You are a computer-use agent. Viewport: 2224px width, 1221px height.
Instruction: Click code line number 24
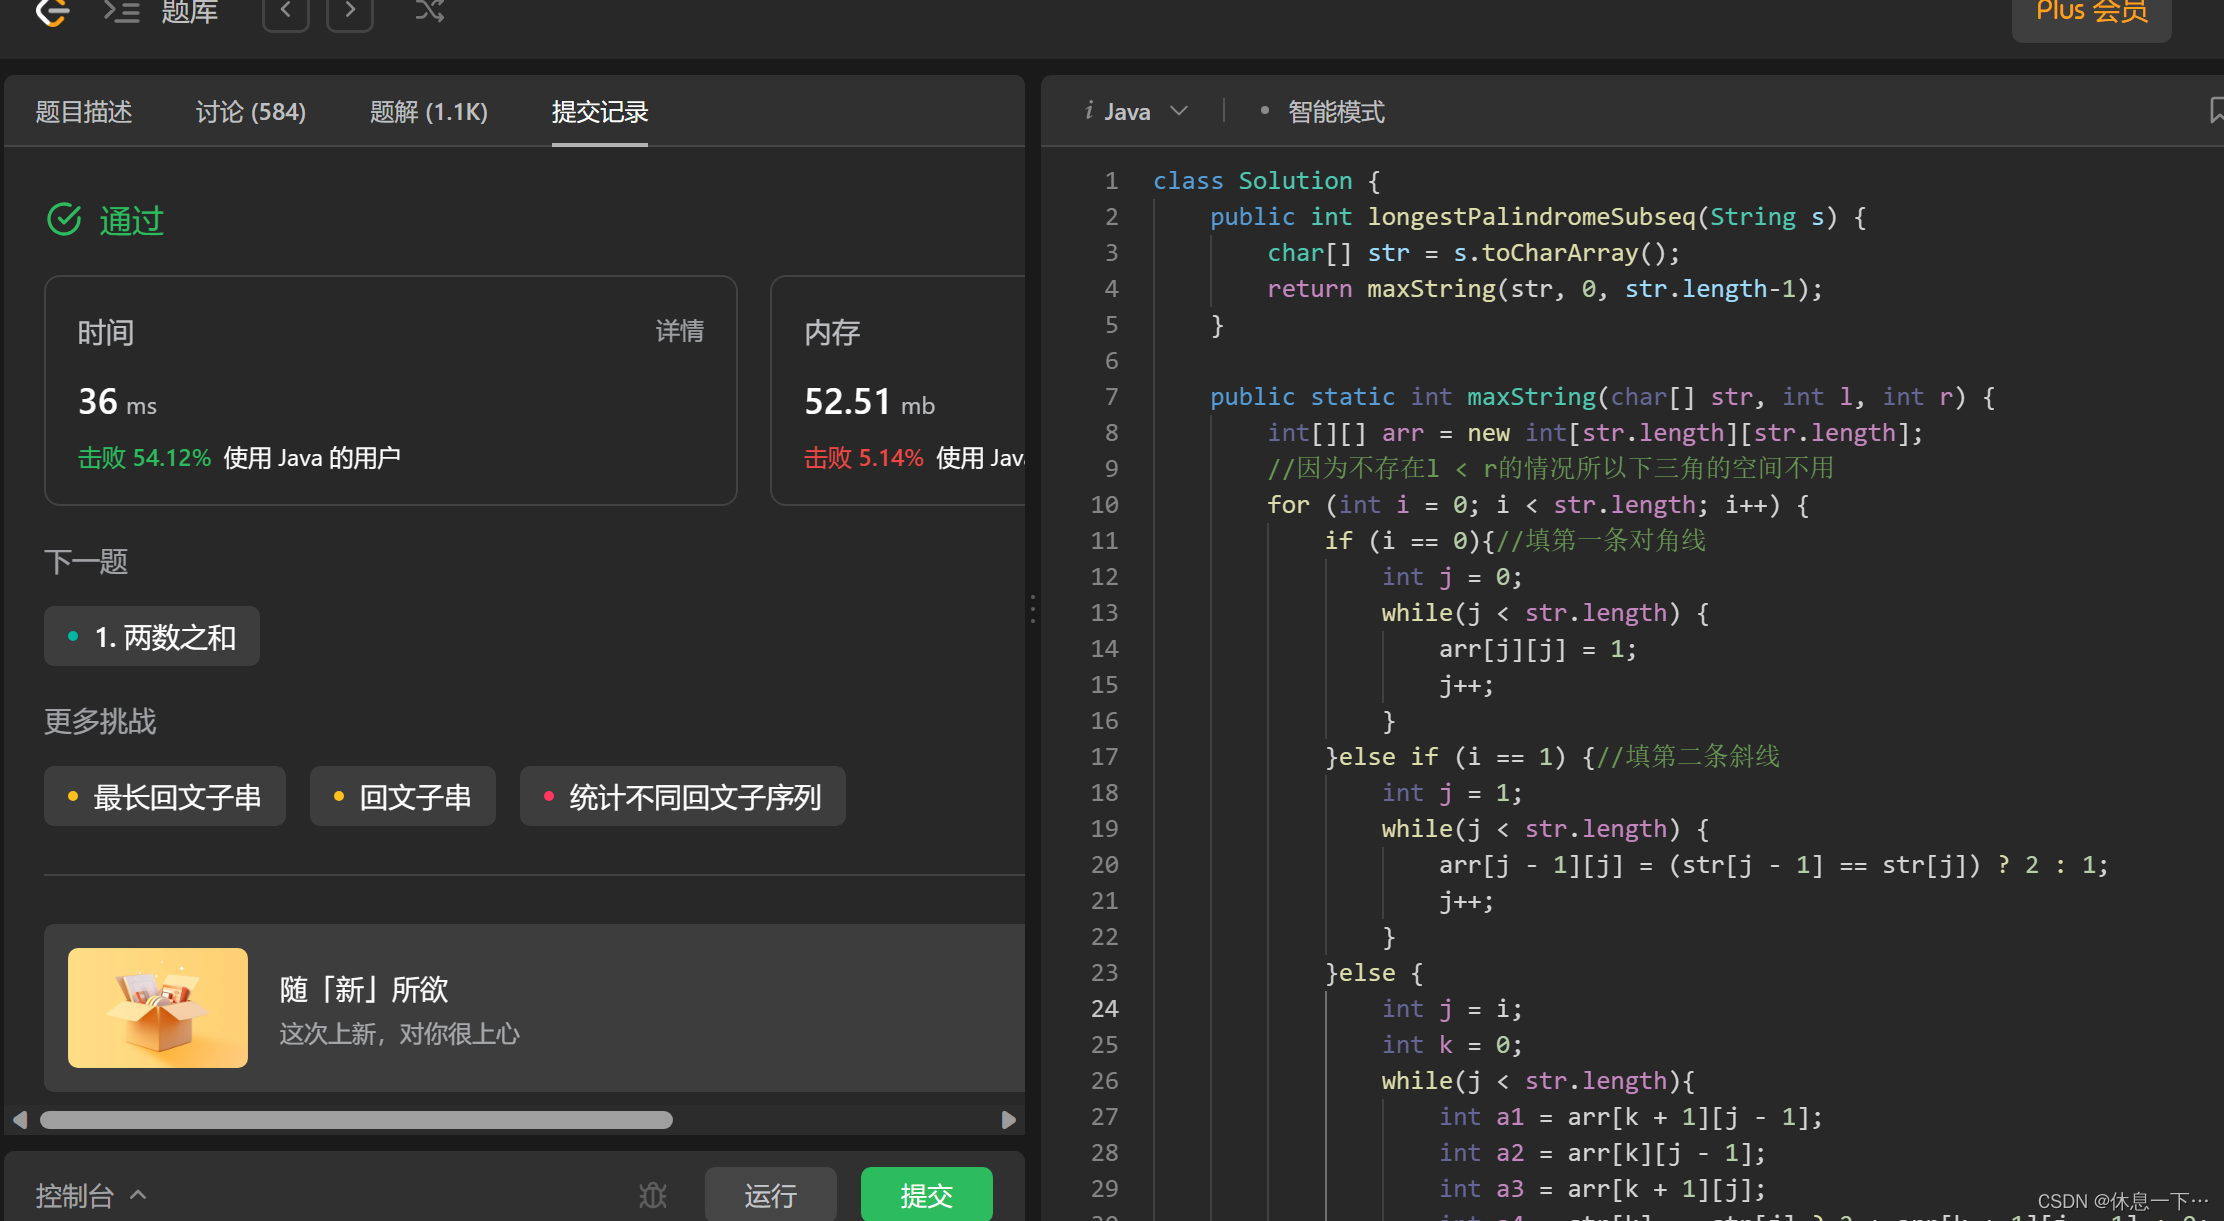point(1105,1009)
